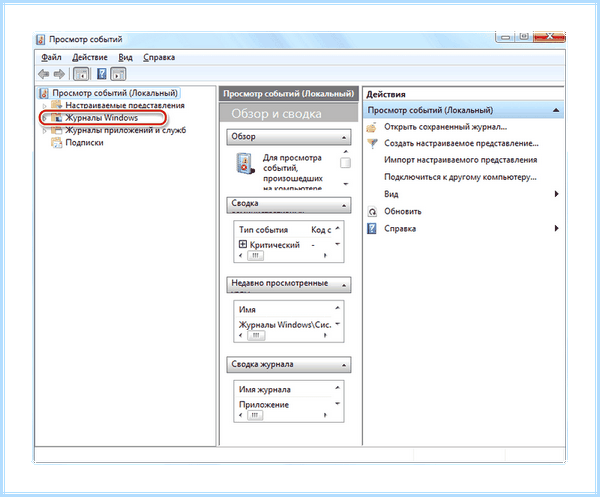Click horizontal scrollbar thumb under 'Критический'
The image size is (600, 497).
tap(255, 256)
